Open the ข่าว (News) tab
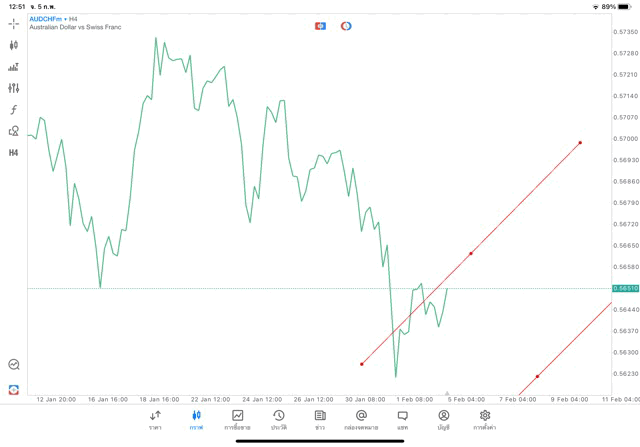The height and width of the screenshot is (447, 640). (x=320, y=419)
